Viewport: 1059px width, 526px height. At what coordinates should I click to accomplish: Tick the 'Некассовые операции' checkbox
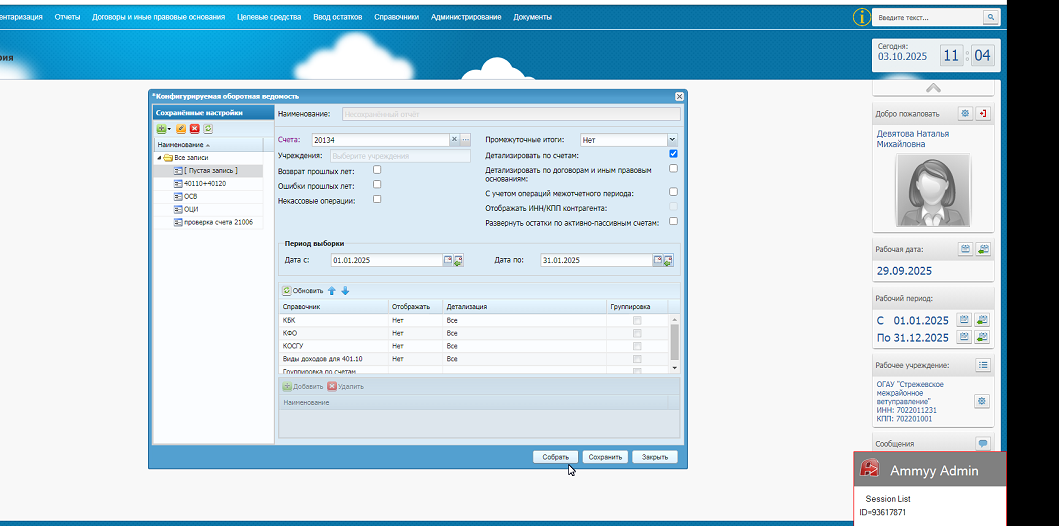coord(377,199)
